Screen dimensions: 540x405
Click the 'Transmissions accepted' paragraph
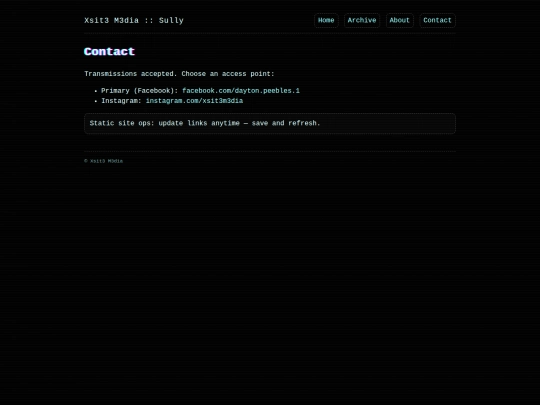[179, 74]
